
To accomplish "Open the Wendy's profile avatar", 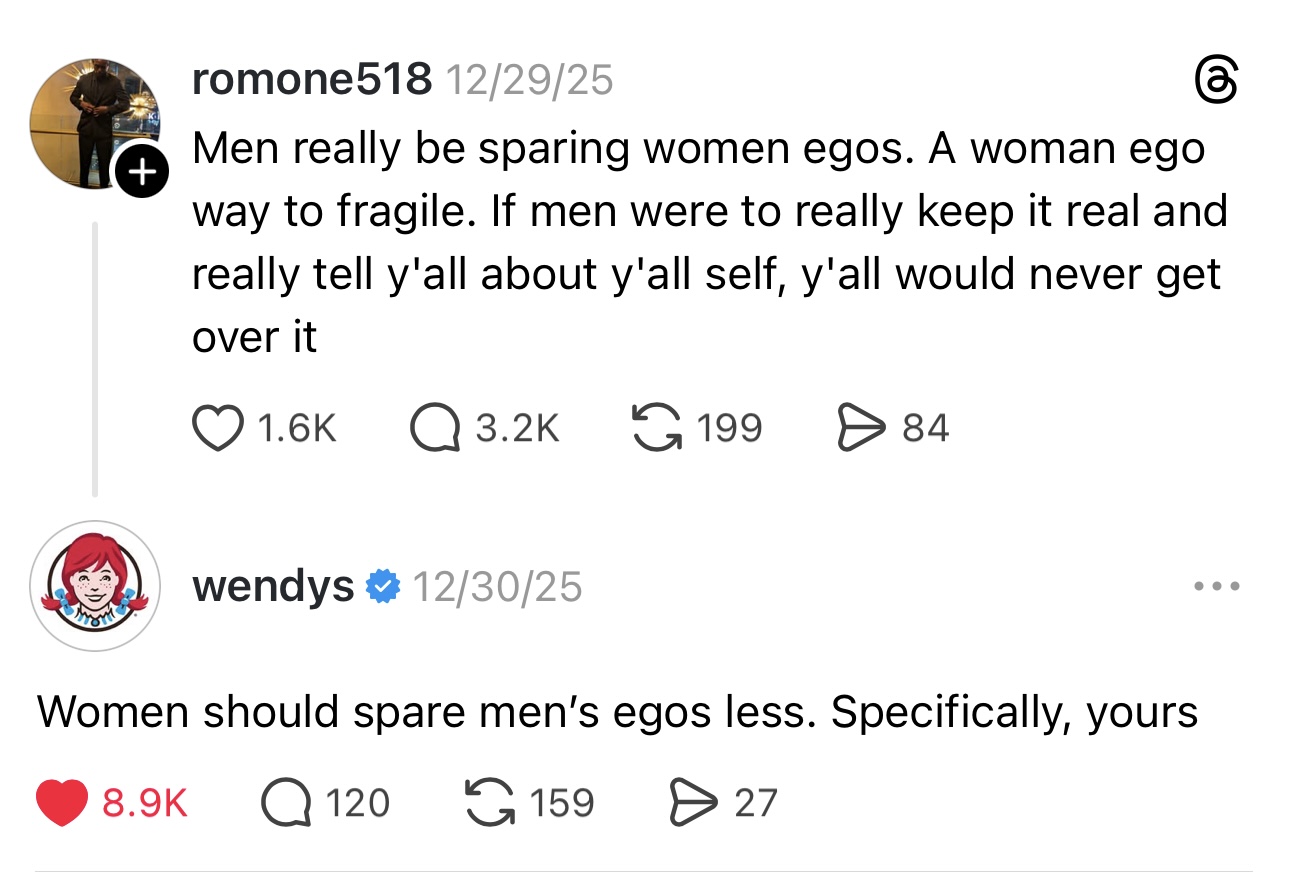I will coord(94,586).
